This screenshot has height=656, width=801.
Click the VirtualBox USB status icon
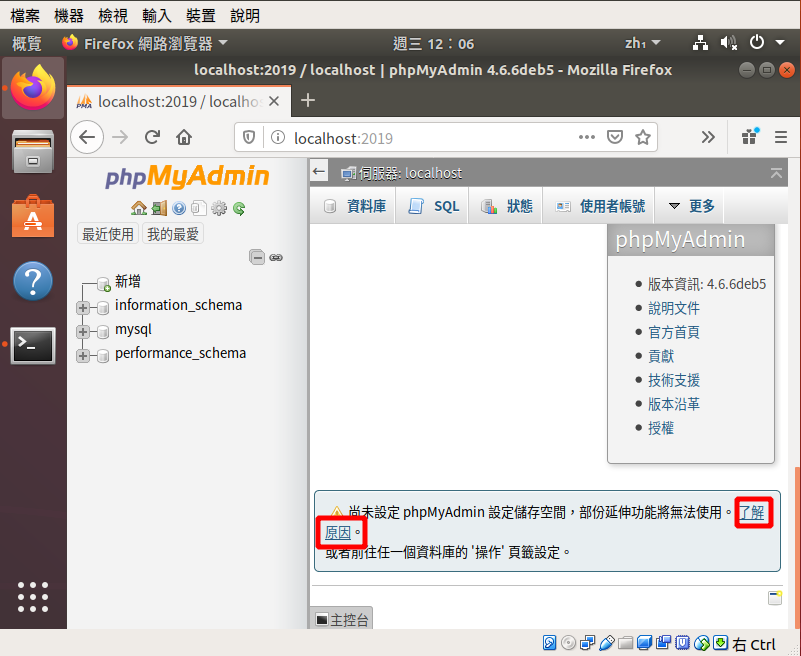coord(607,642)
